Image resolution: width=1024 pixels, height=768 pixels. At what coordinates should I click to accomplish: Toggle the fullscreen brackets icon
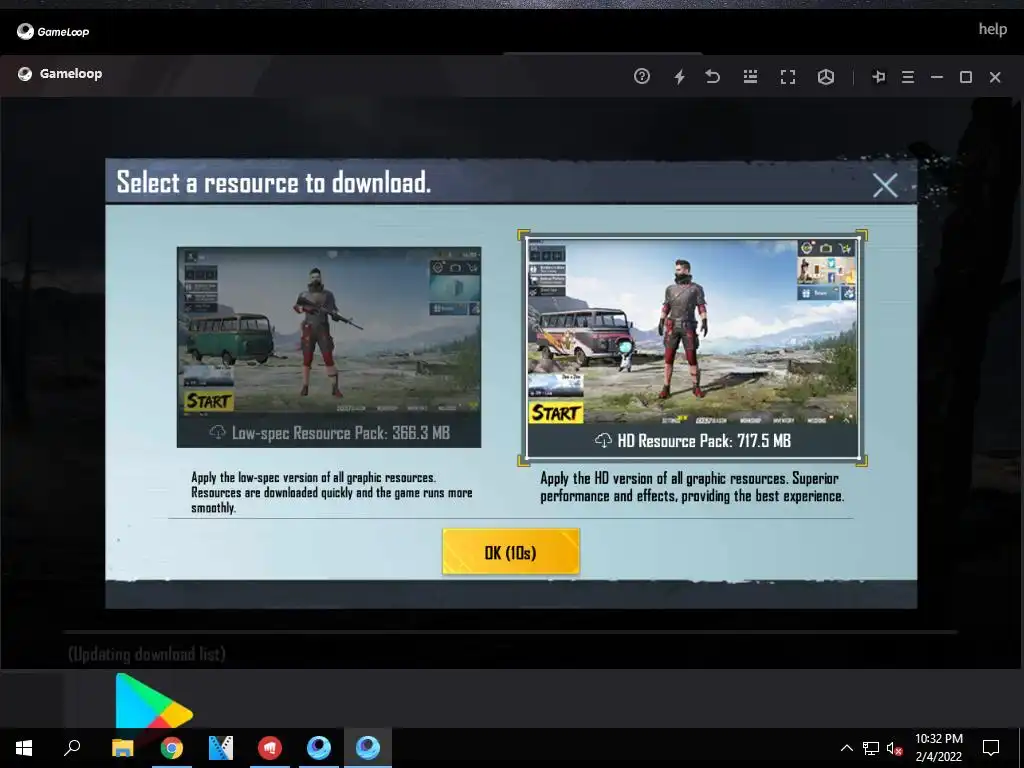(x=788, y=77)
